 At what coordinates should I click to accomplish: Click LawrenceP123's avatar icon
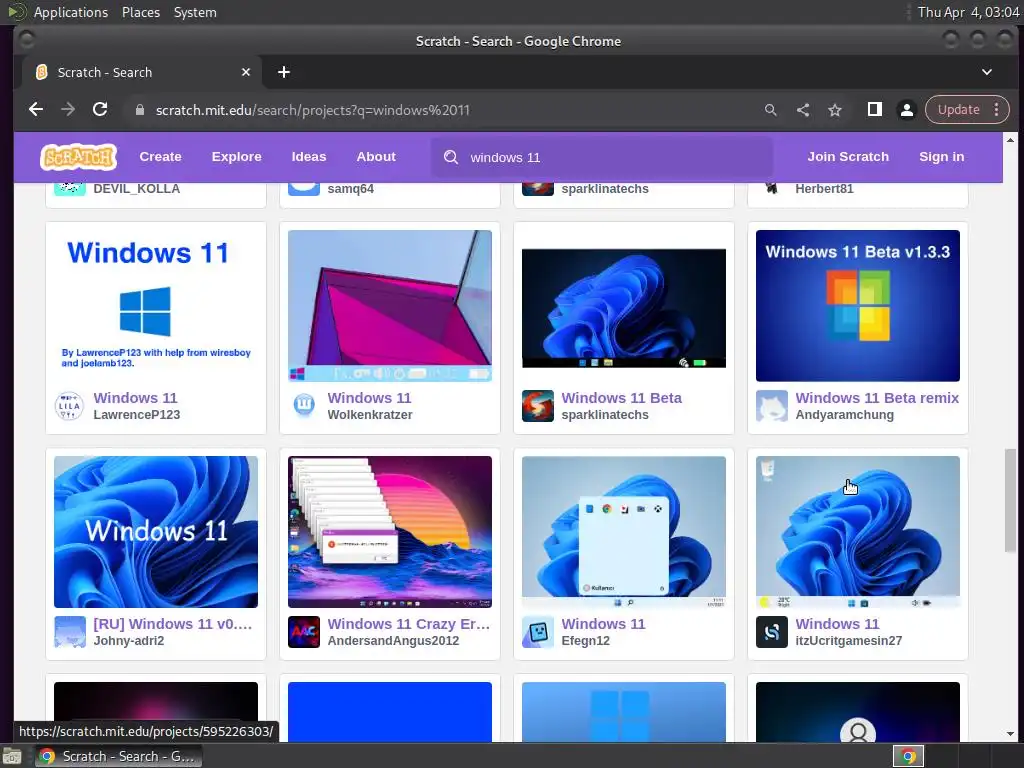click(69, 406)
